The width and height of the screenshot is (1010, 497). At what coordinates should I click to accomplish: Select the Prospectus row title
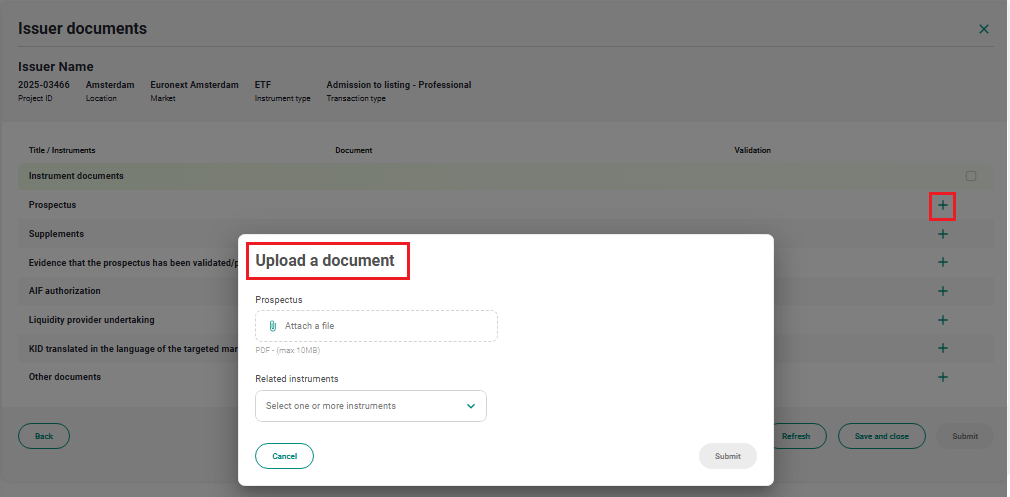[52, 205]
